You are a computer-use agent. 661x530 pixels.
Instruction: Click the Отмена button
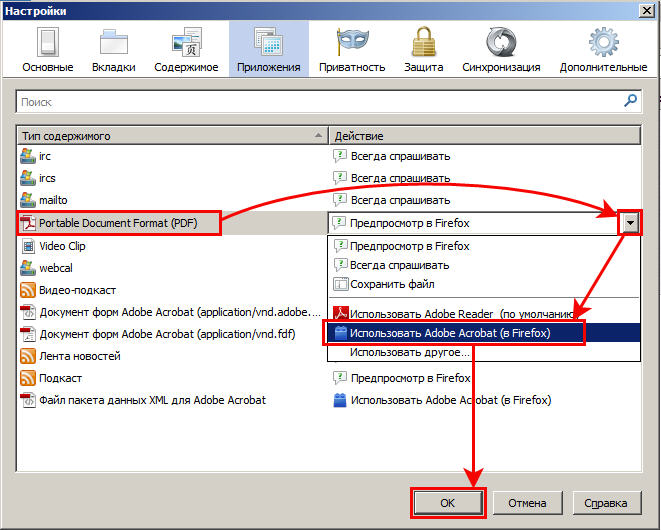coord(527,502)
